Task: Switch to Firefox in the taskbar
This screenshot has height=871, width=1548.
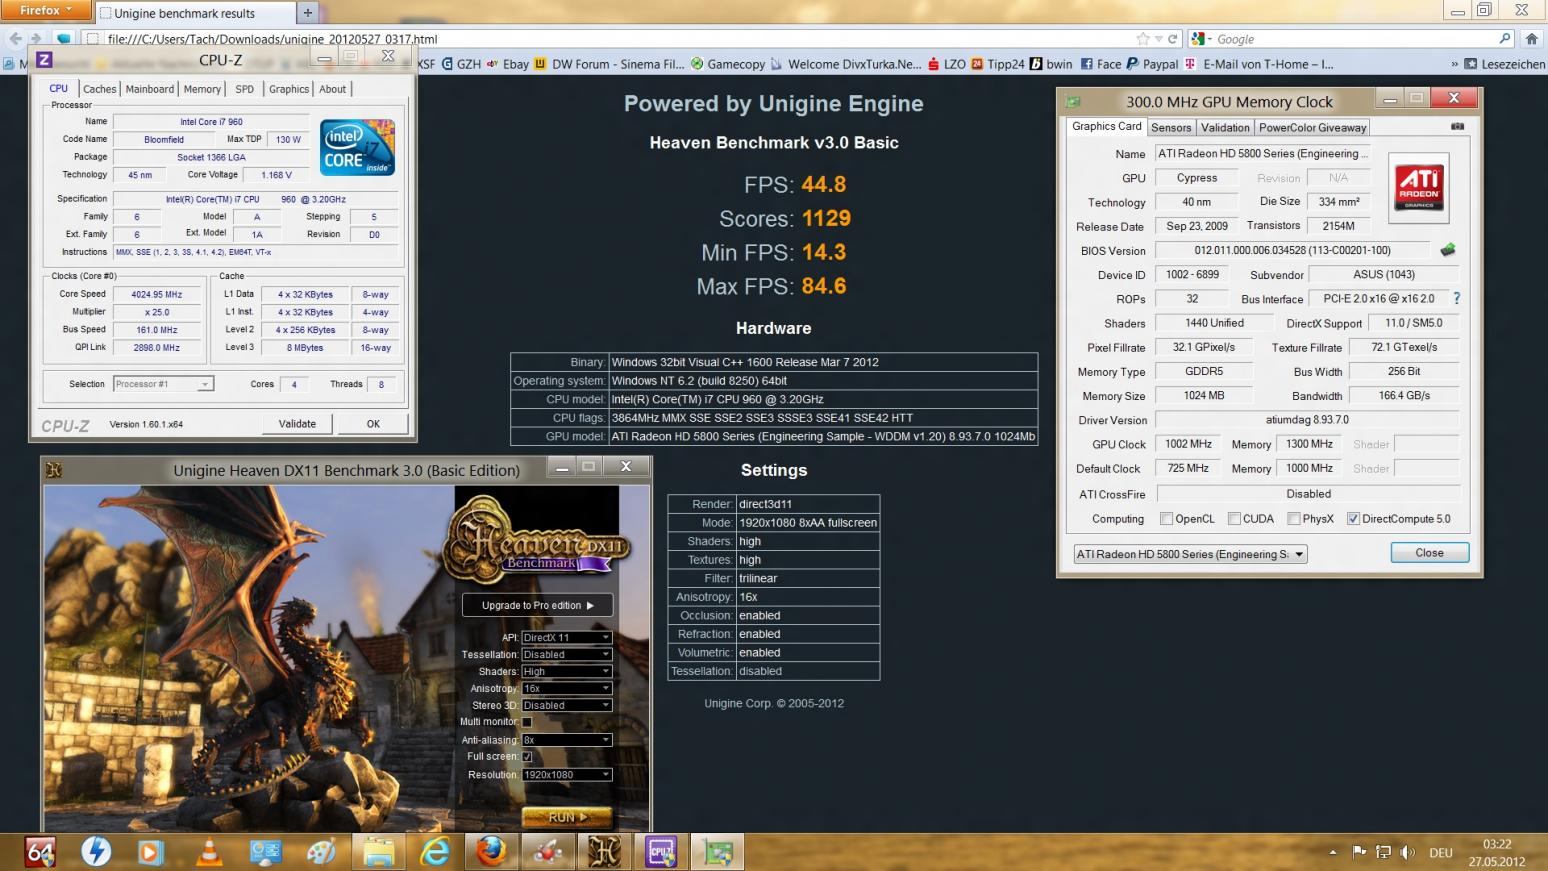Action: (x=491, y=852)
